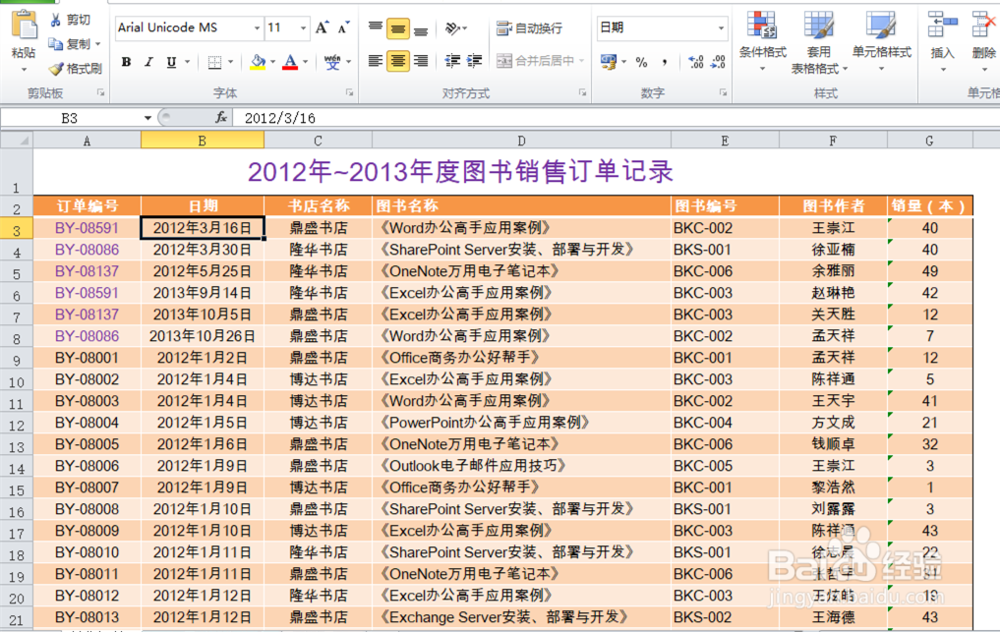
Task: Open the 对齐方式 alignment dialog launcher
Action: 582,92
